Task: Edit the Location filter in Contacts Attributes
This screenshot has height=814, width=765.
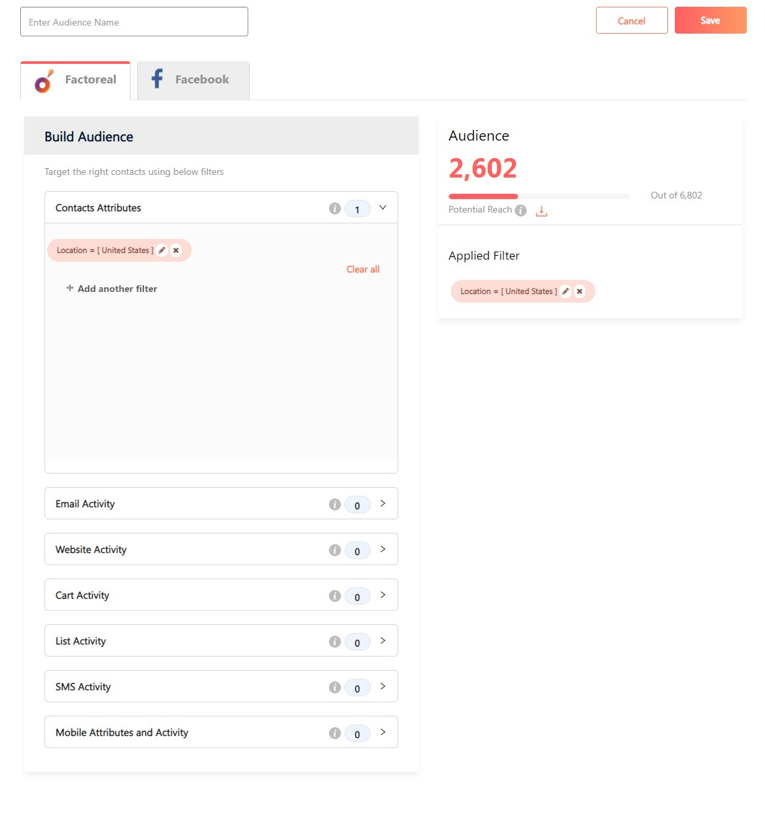Action: [162, 250]
